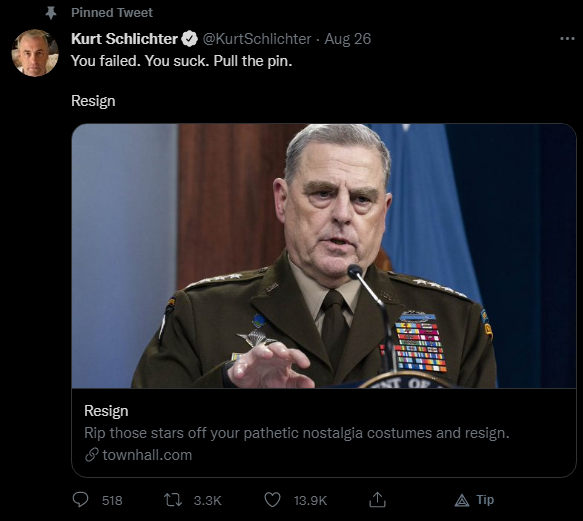Click the verified checkmark badge
The height and width of the screenshot is (521, 583).
click(190, 39)
